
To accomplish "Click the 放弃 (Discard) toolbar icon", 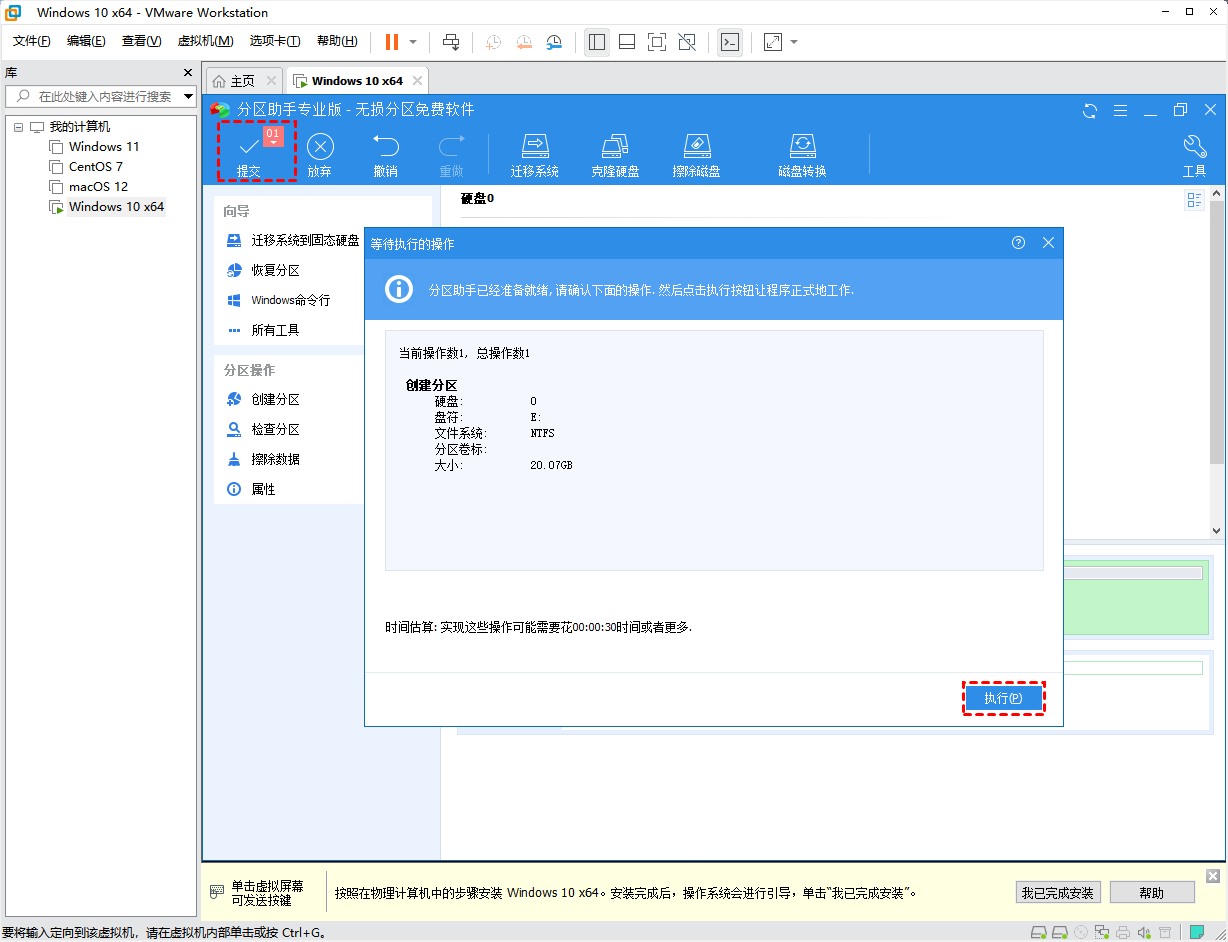I will click(x=320, y=147).
